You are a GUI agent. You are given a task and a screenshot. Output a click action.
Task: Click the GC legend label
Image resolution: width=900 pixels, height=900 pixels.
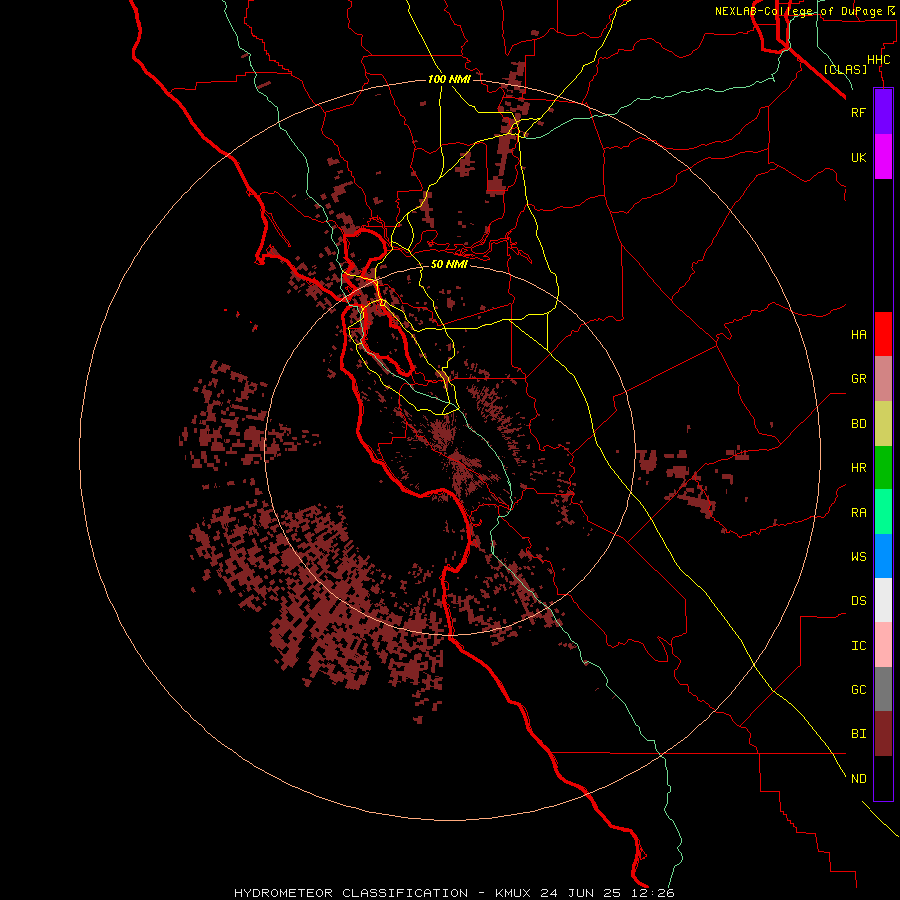tap(858, 690)
